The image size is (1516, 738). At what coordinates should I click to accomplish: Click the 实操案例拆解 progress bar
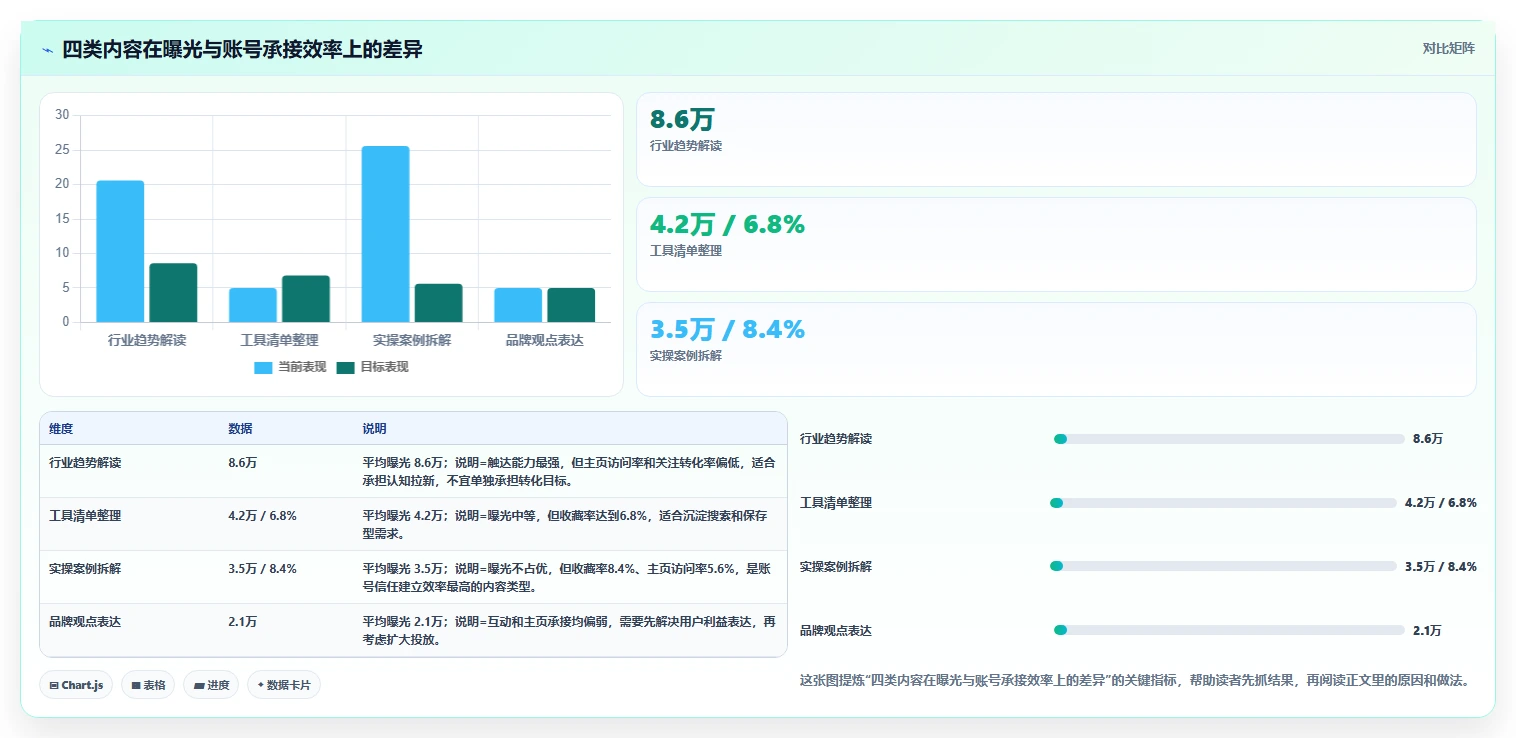tap(1223, 566)
